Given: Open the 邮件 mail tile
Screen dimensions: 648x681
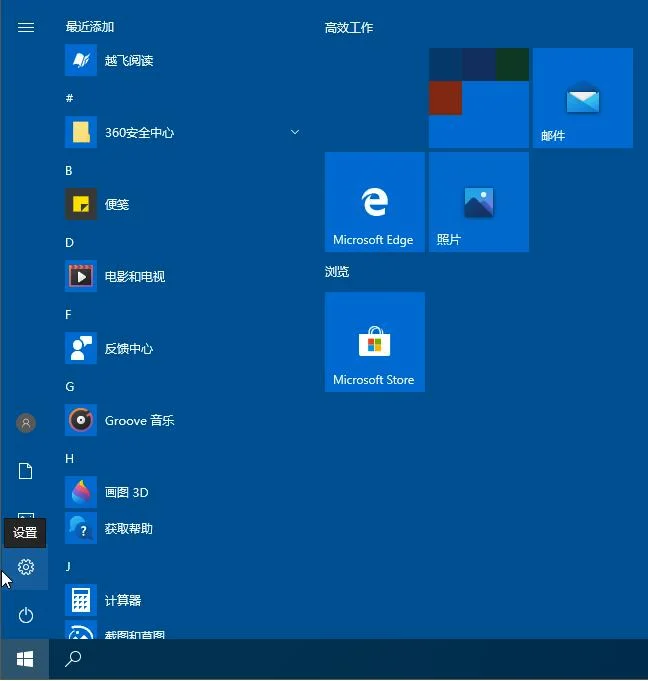Looking at the screenshot, I should coord(583,98).
